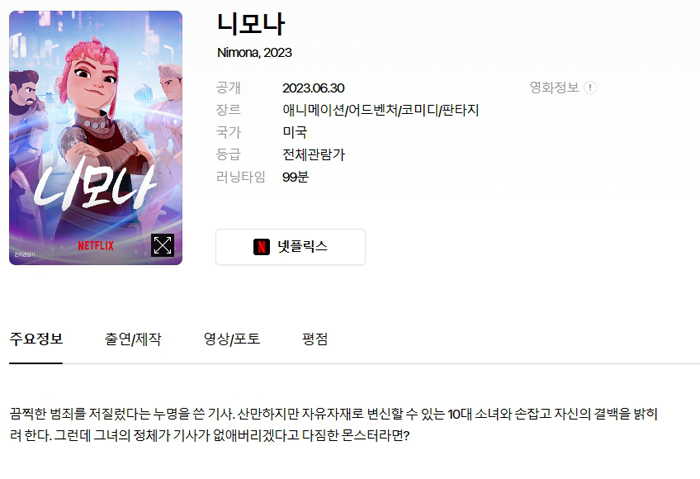700x479 pixels.
Task: Click the Nimona, 2023 subtitle
Action: click(254, 53)
